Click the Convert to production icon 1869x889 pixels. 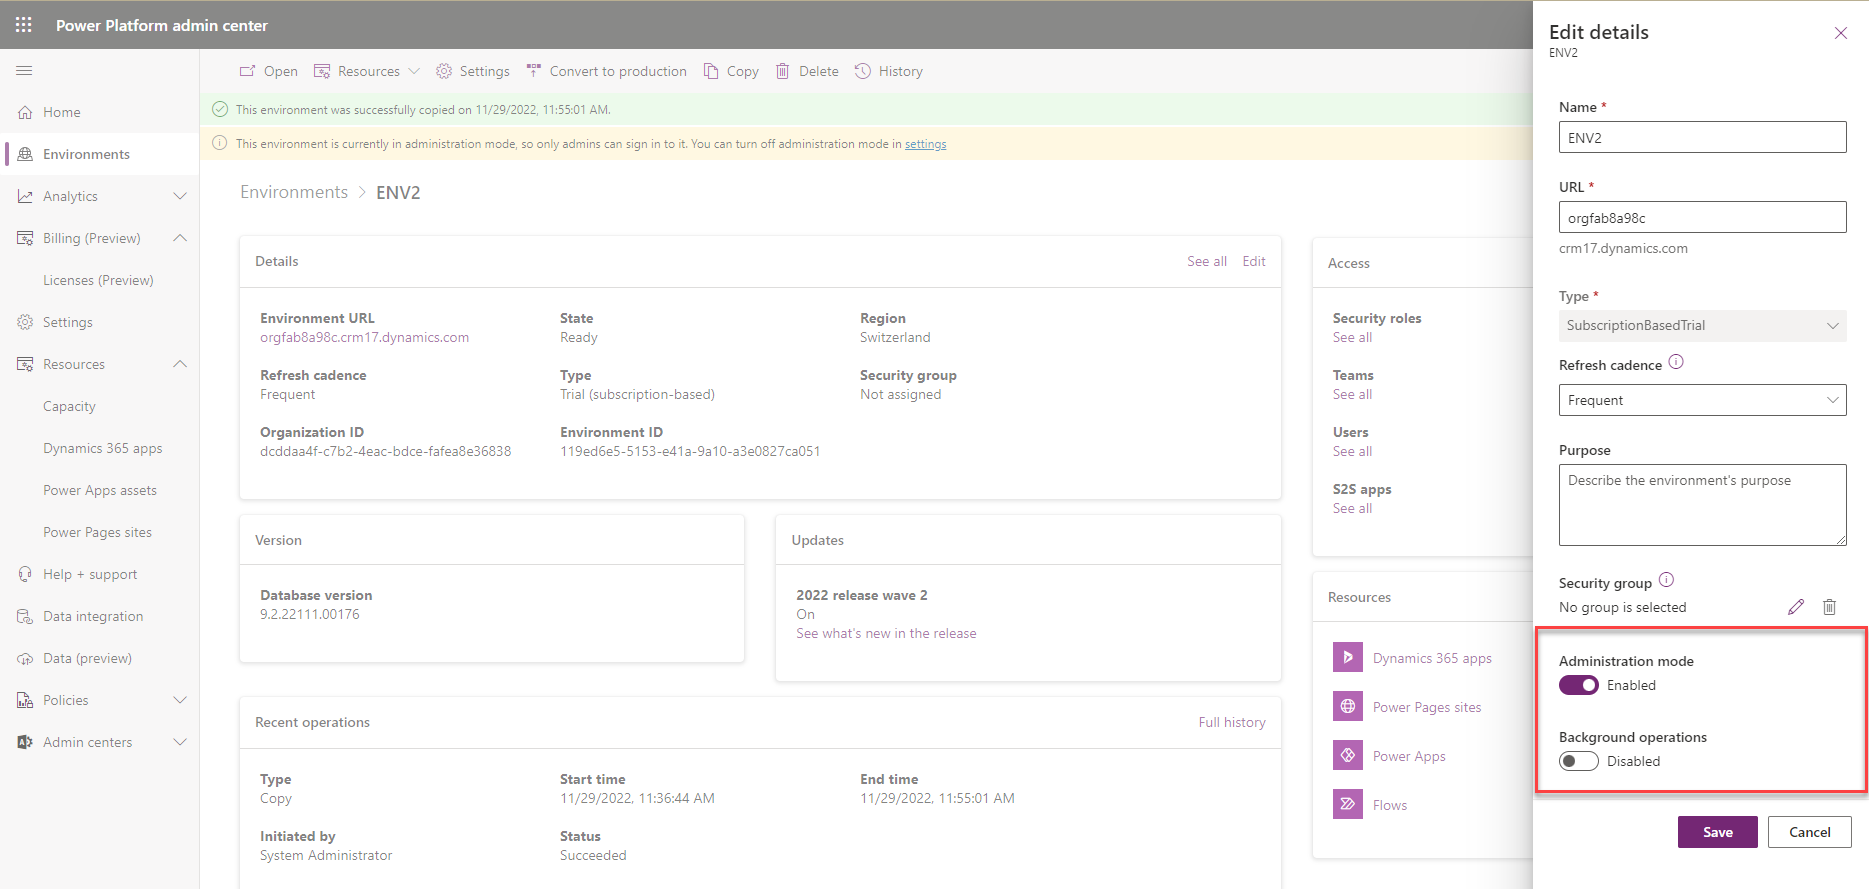(534, 72)
